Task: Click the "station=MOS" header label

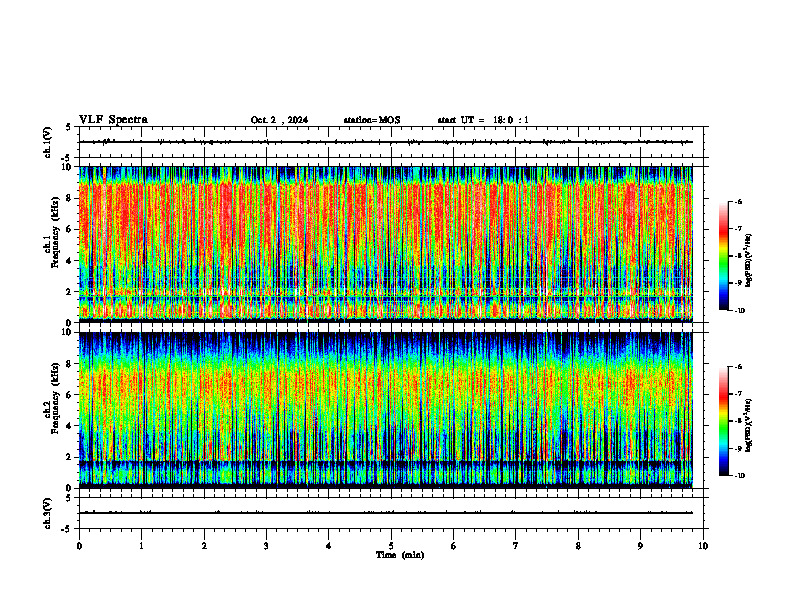Action: [372, 120]
